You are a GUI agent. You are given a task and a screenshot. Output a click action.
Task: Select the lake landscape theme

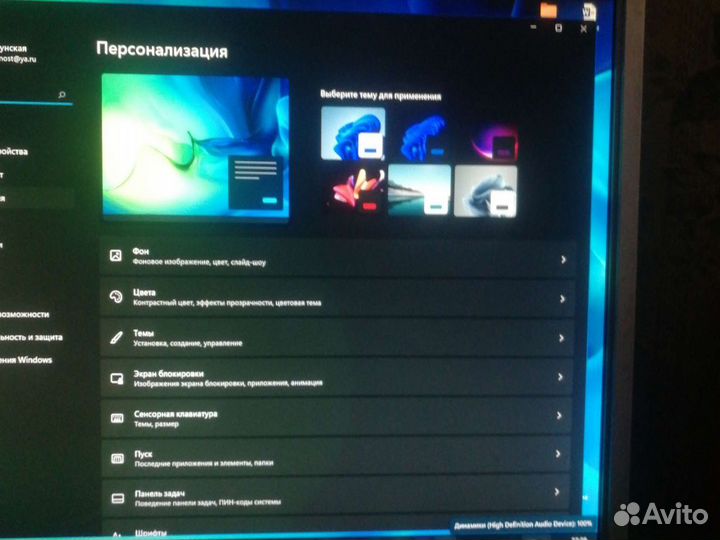point(419,190)
